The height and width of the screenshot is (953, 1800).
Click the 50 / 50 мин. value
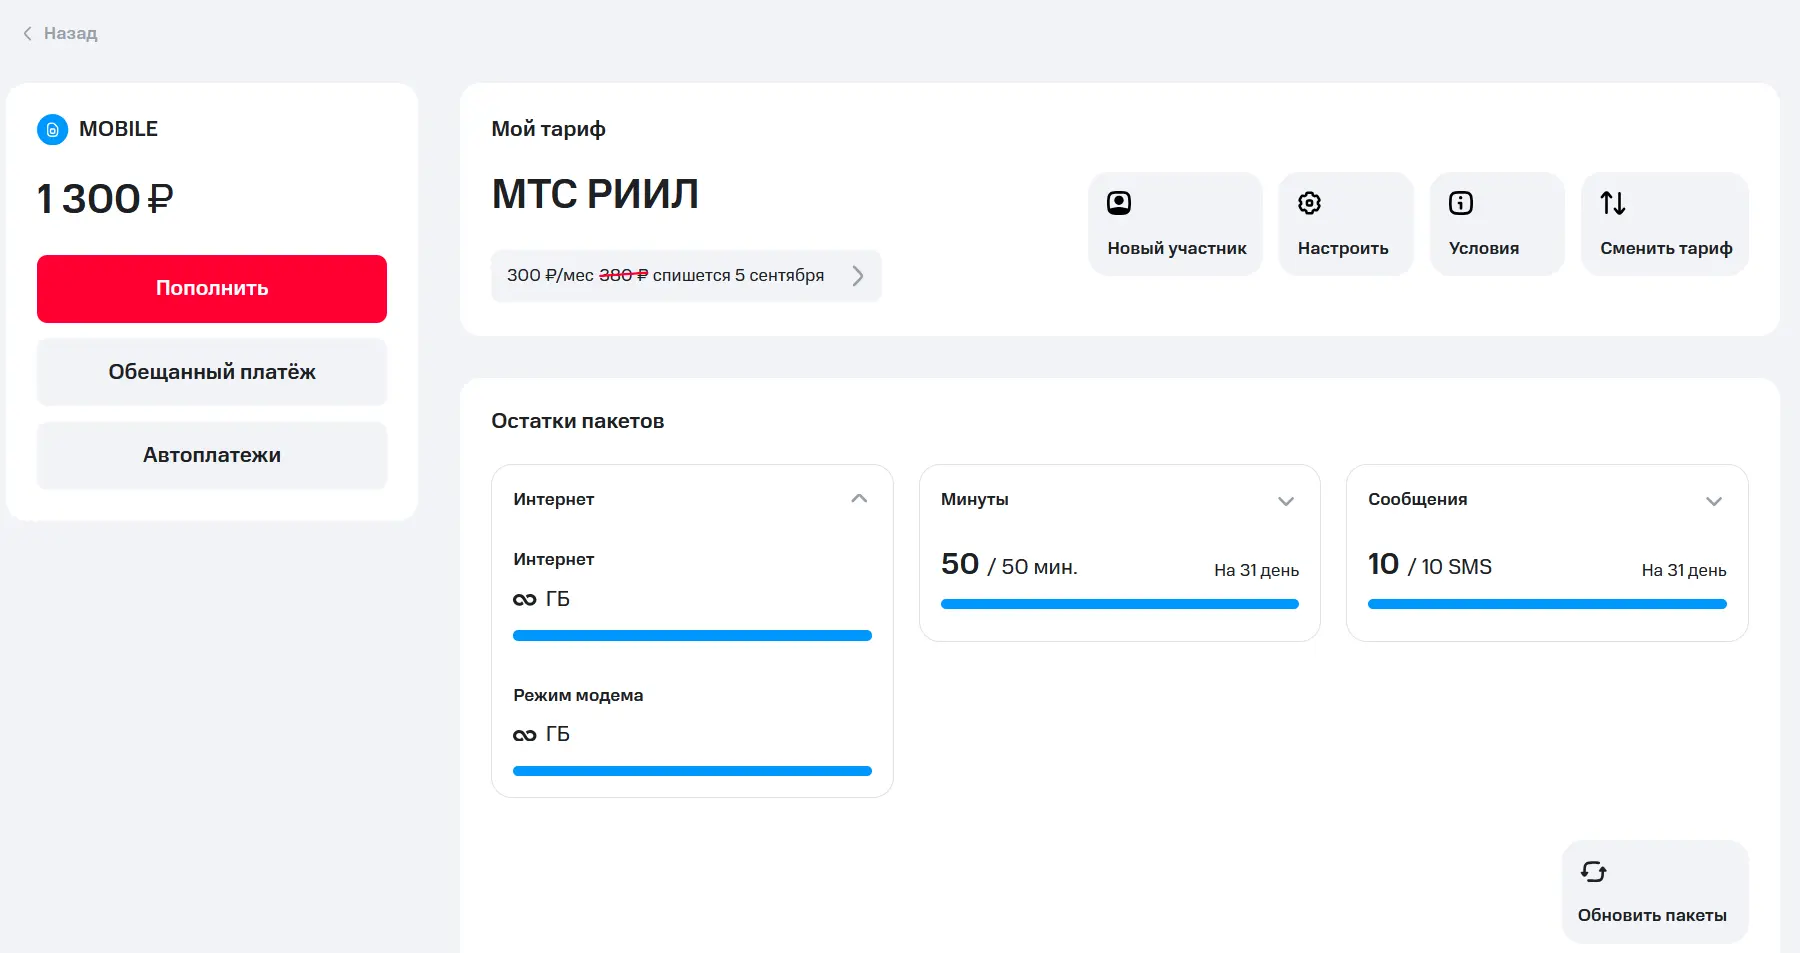(x=1009, y=565)
